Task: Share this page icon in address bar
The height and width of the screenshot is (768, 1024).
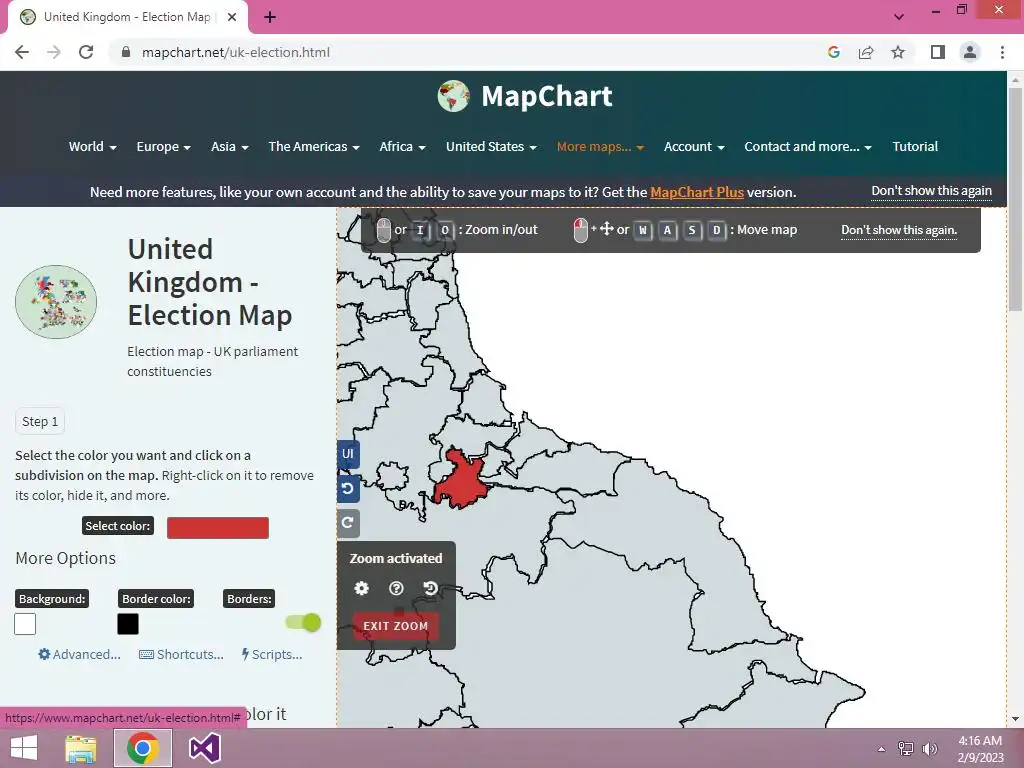Action: (866, 52)
